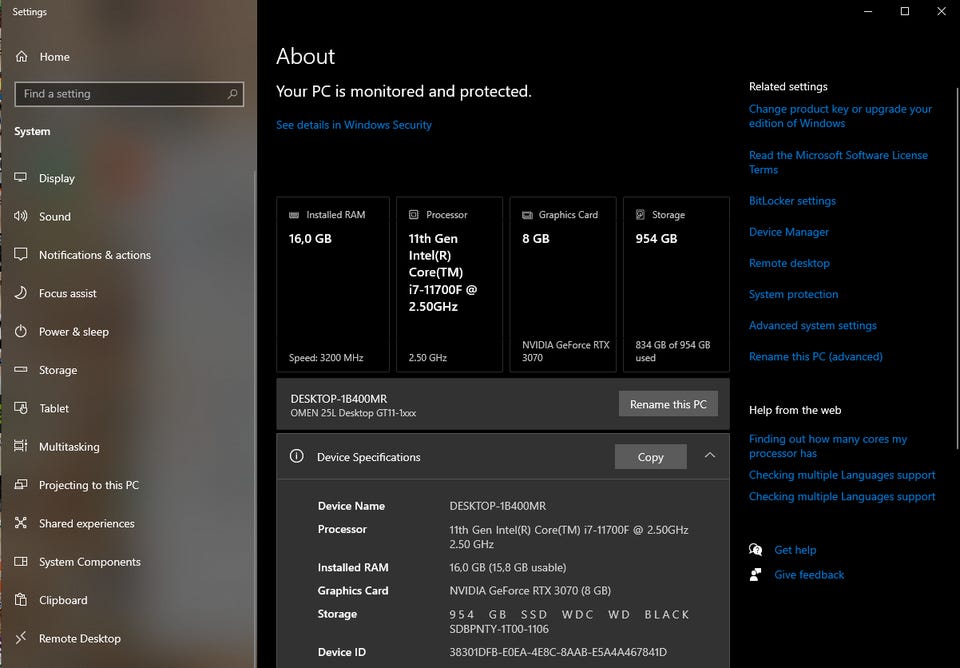
Task: Click the Tablet icon in sidebar
Action: point(21,408)
